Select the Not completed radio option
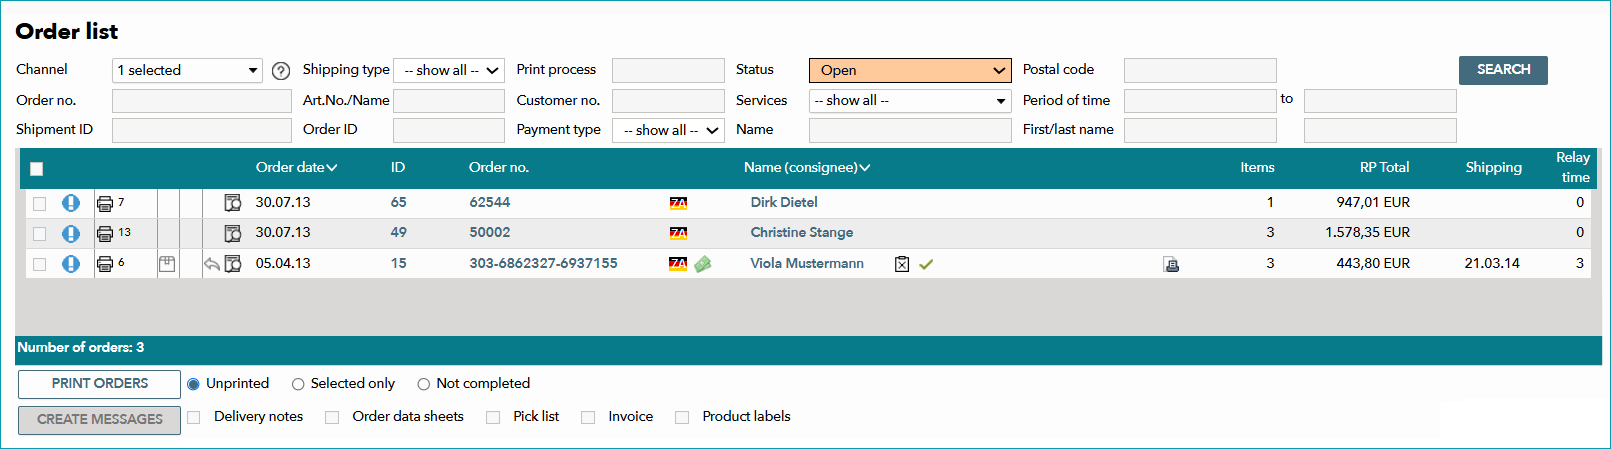Viewport: 1611px width, 449px height. coord(424,384)
